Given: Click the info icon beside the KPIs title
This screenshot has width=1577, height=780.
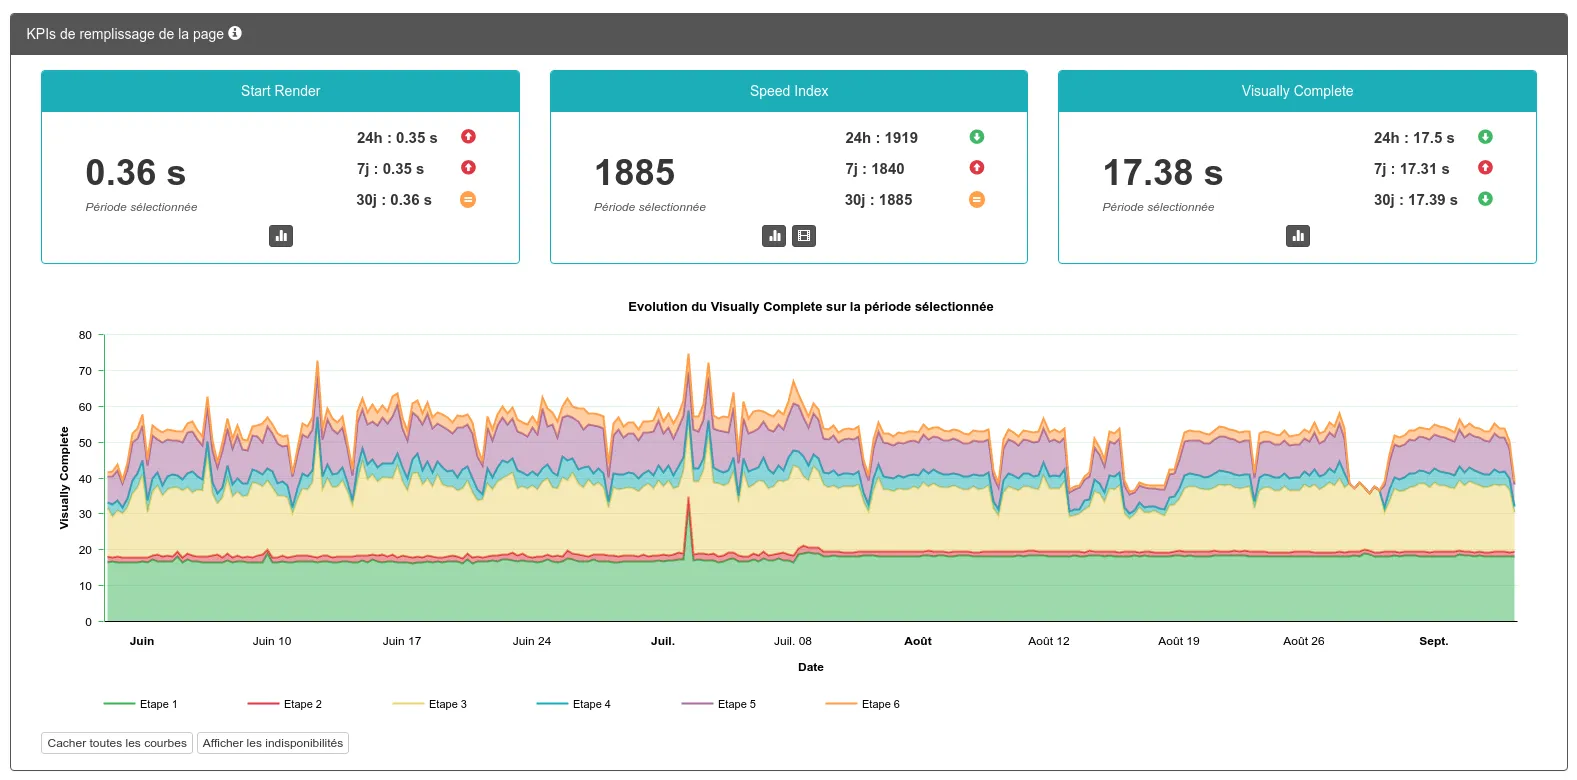Looking at the screenshot, I should tap(235, 33).
